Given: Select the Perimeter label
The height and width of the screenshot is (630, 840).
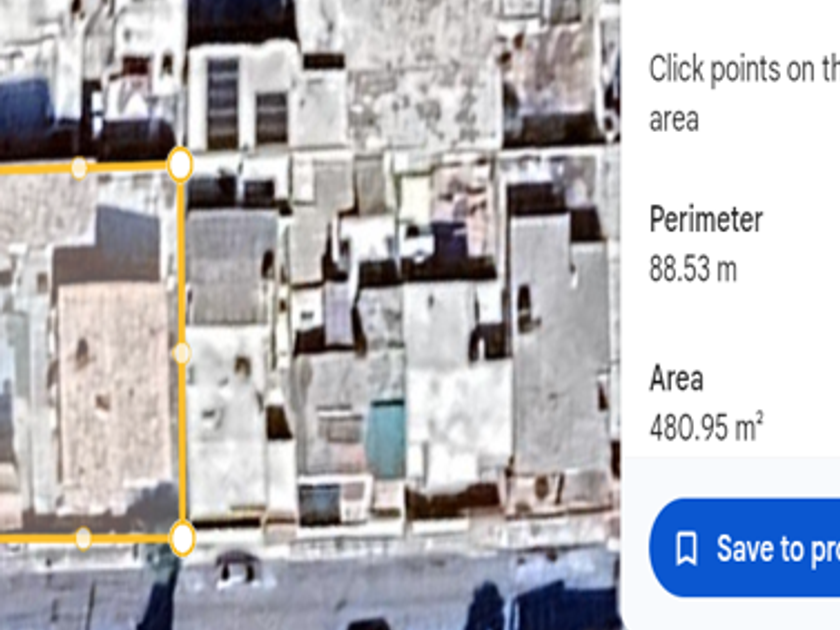Looking at the screenshot, I should (706, 219).
